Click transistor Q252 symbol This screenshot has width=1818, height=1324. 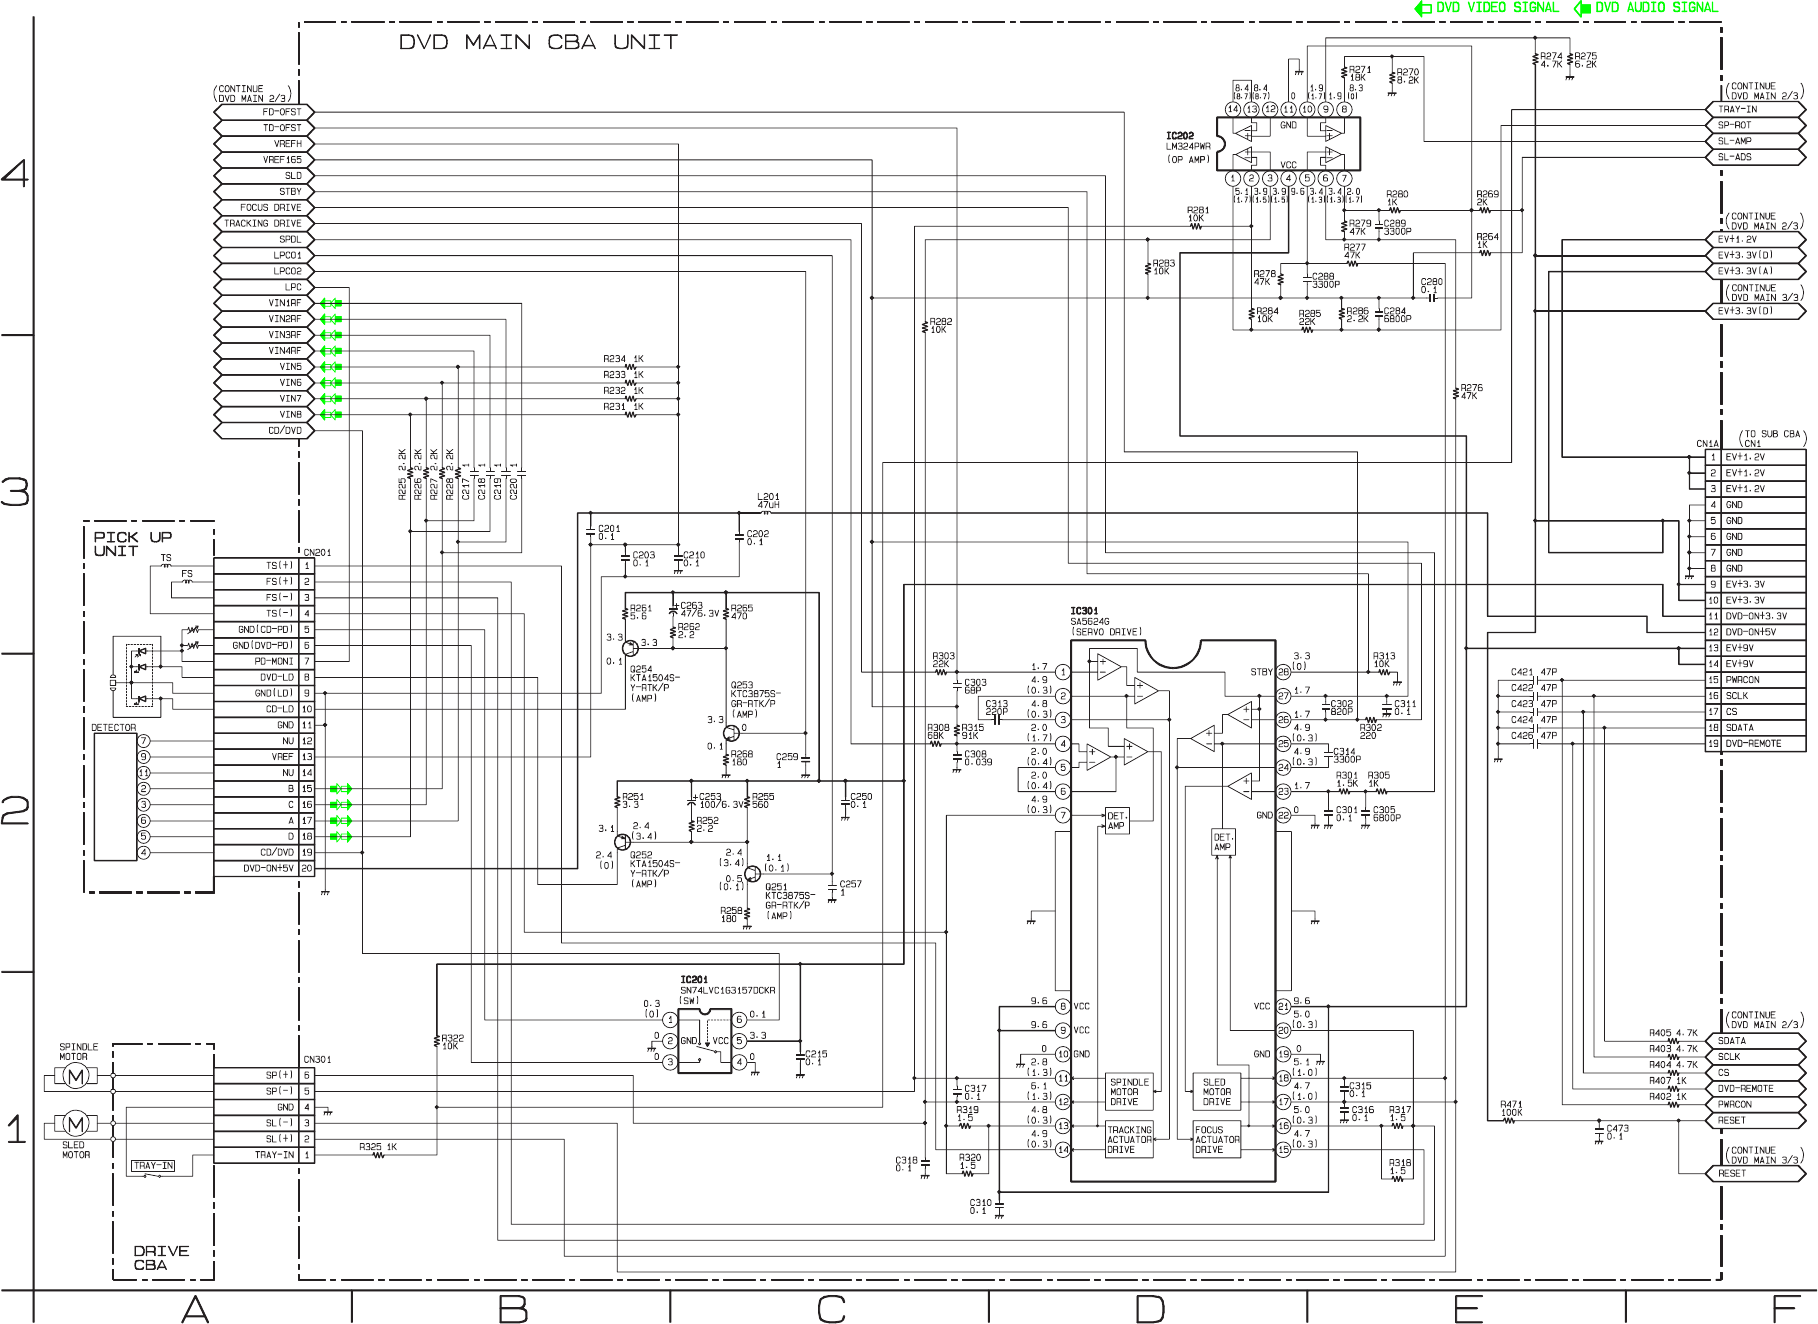tap(624, 841)
